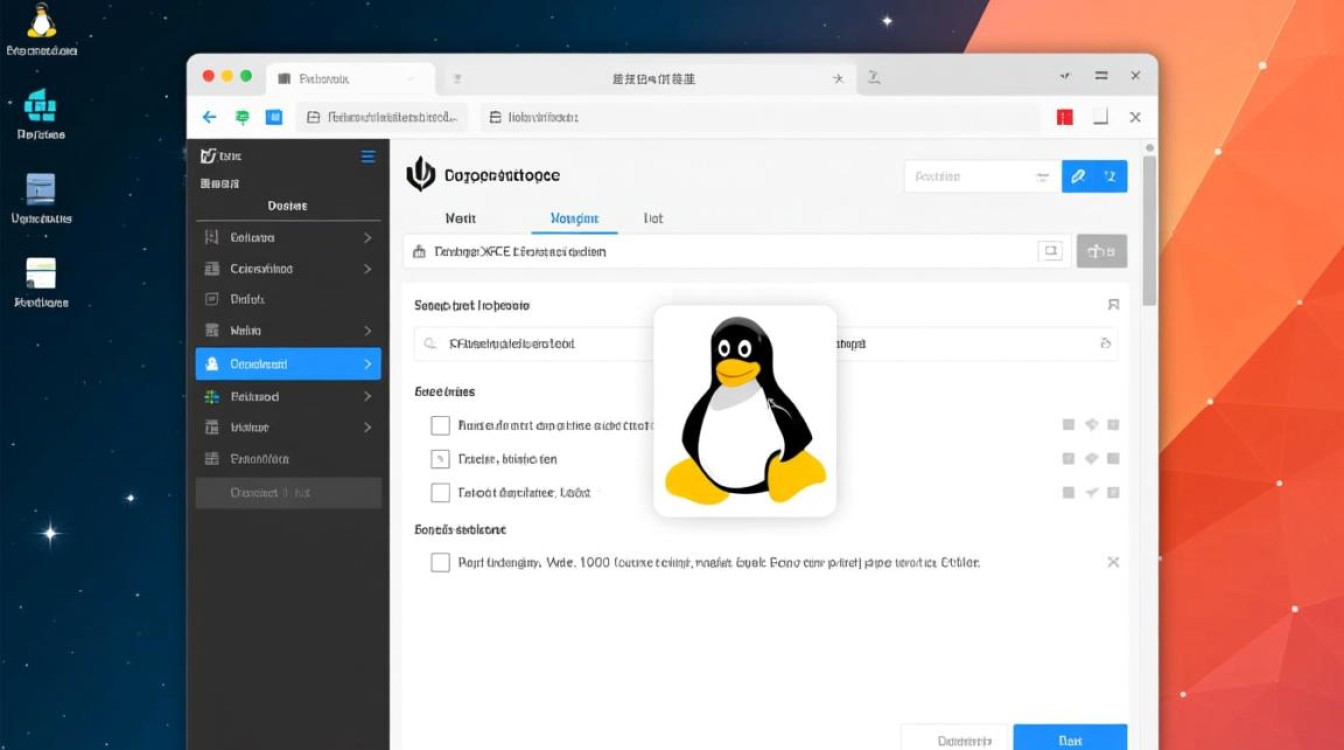This screenshot has height=750, width=1344.
Task: Open the blue hamburger menu in the sidebar
Action: [x=368, y=156]
